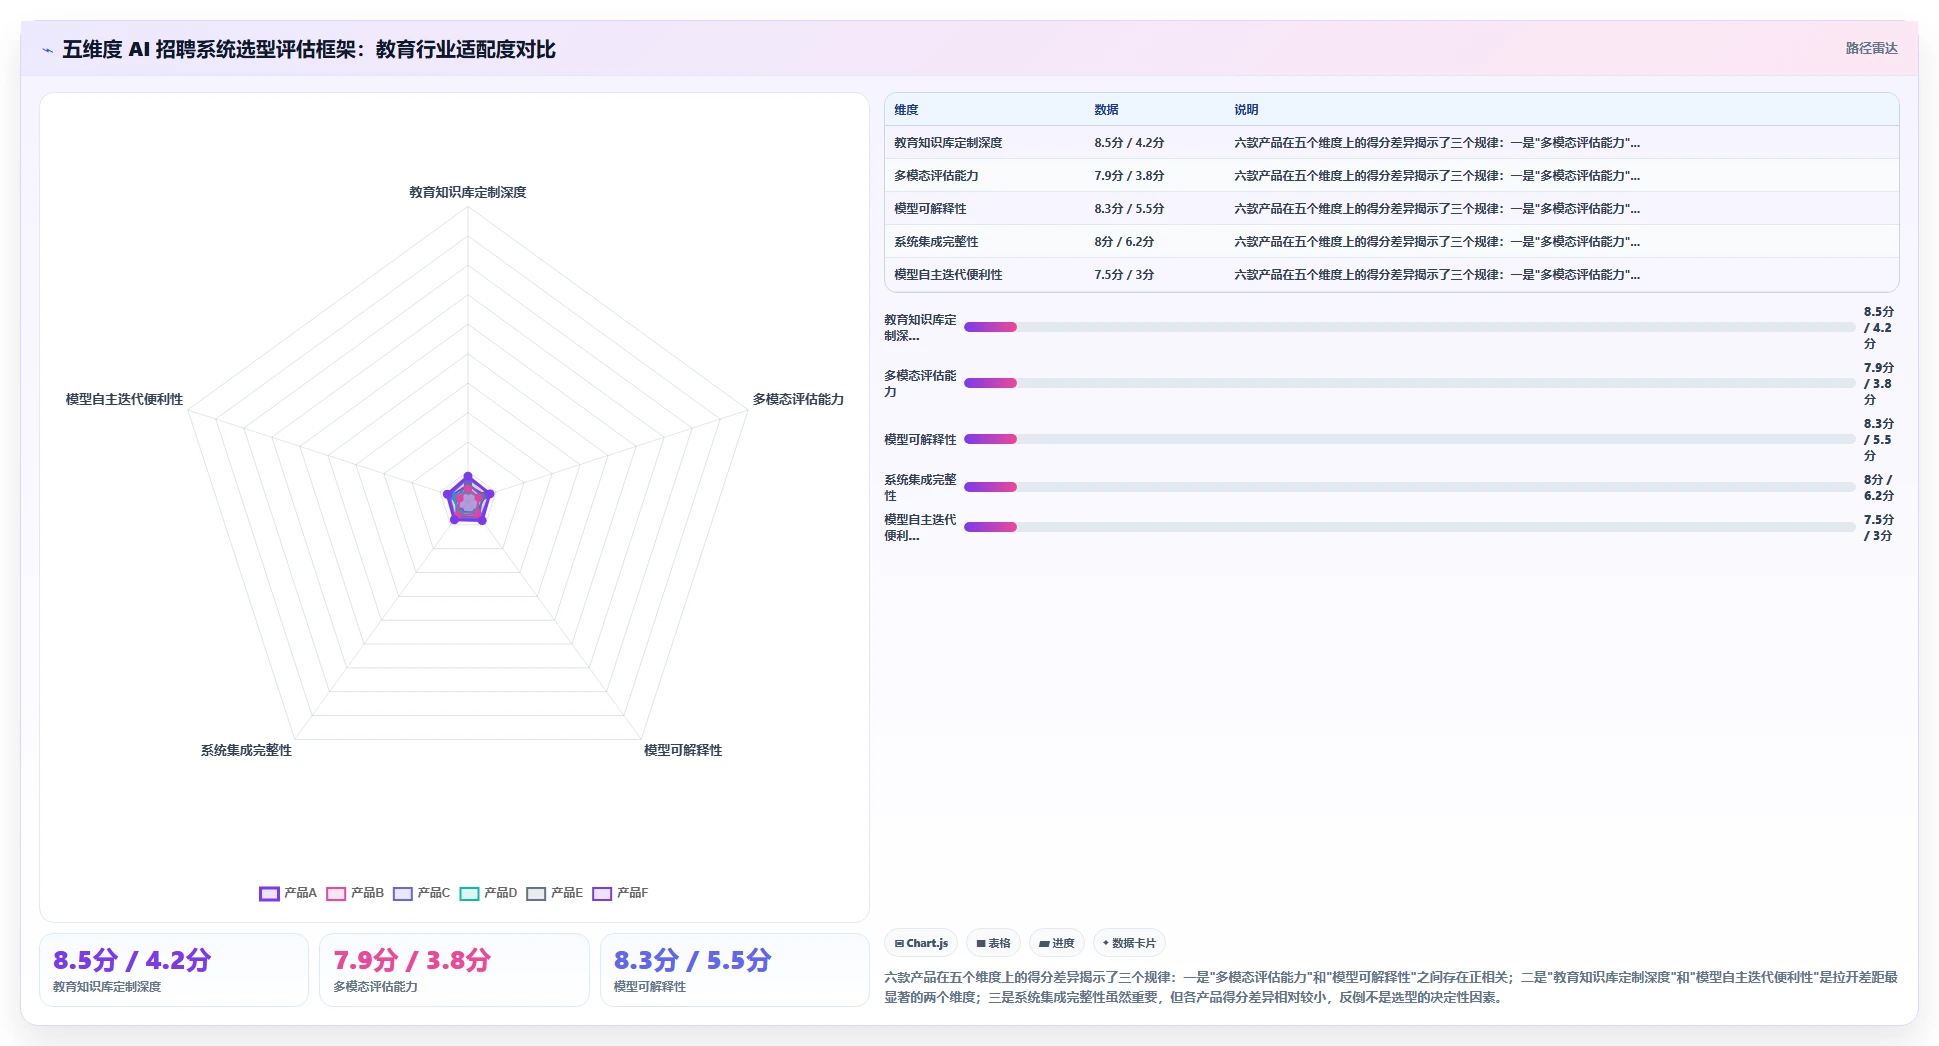Screen dimensions: 1939x1046
Task: Click the small icon before the page title
Action: (x=47, y=50)
